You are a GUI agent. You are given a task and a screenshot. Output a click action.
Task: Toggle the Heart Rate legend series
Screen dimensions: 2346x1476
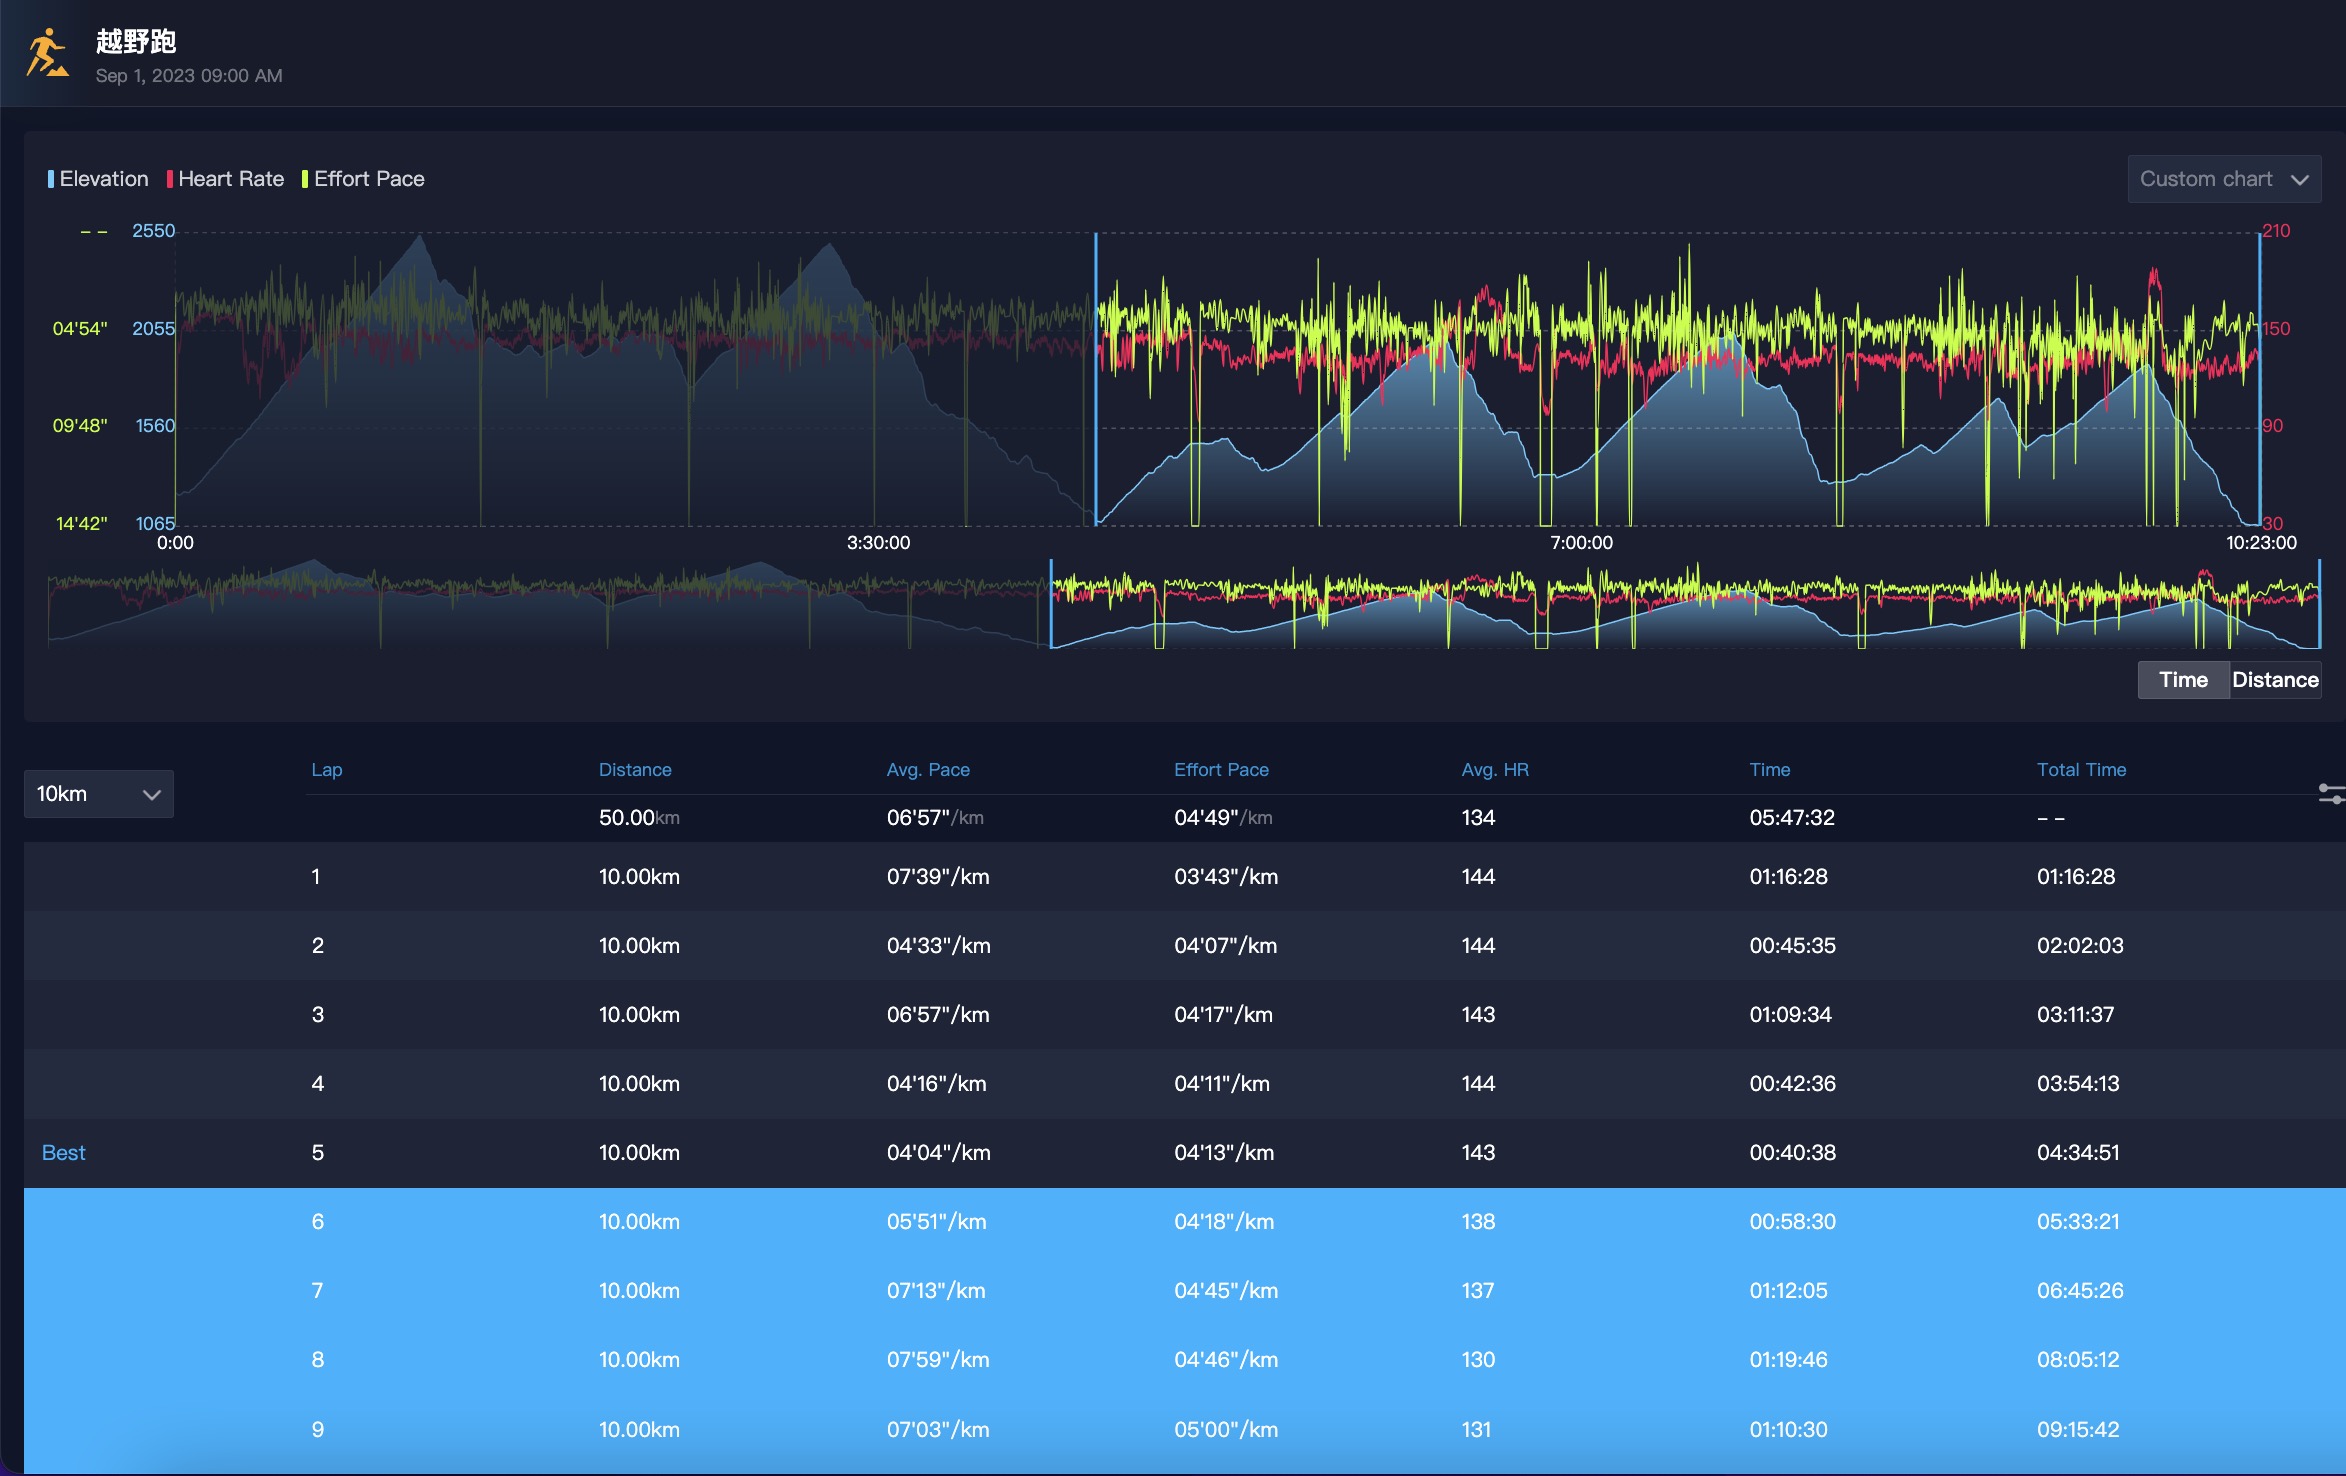coord(225,179)
